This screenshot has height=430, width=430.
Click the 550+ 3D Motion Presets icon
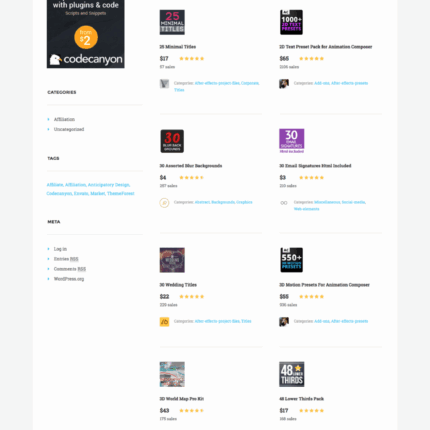[x=292, y=260]
